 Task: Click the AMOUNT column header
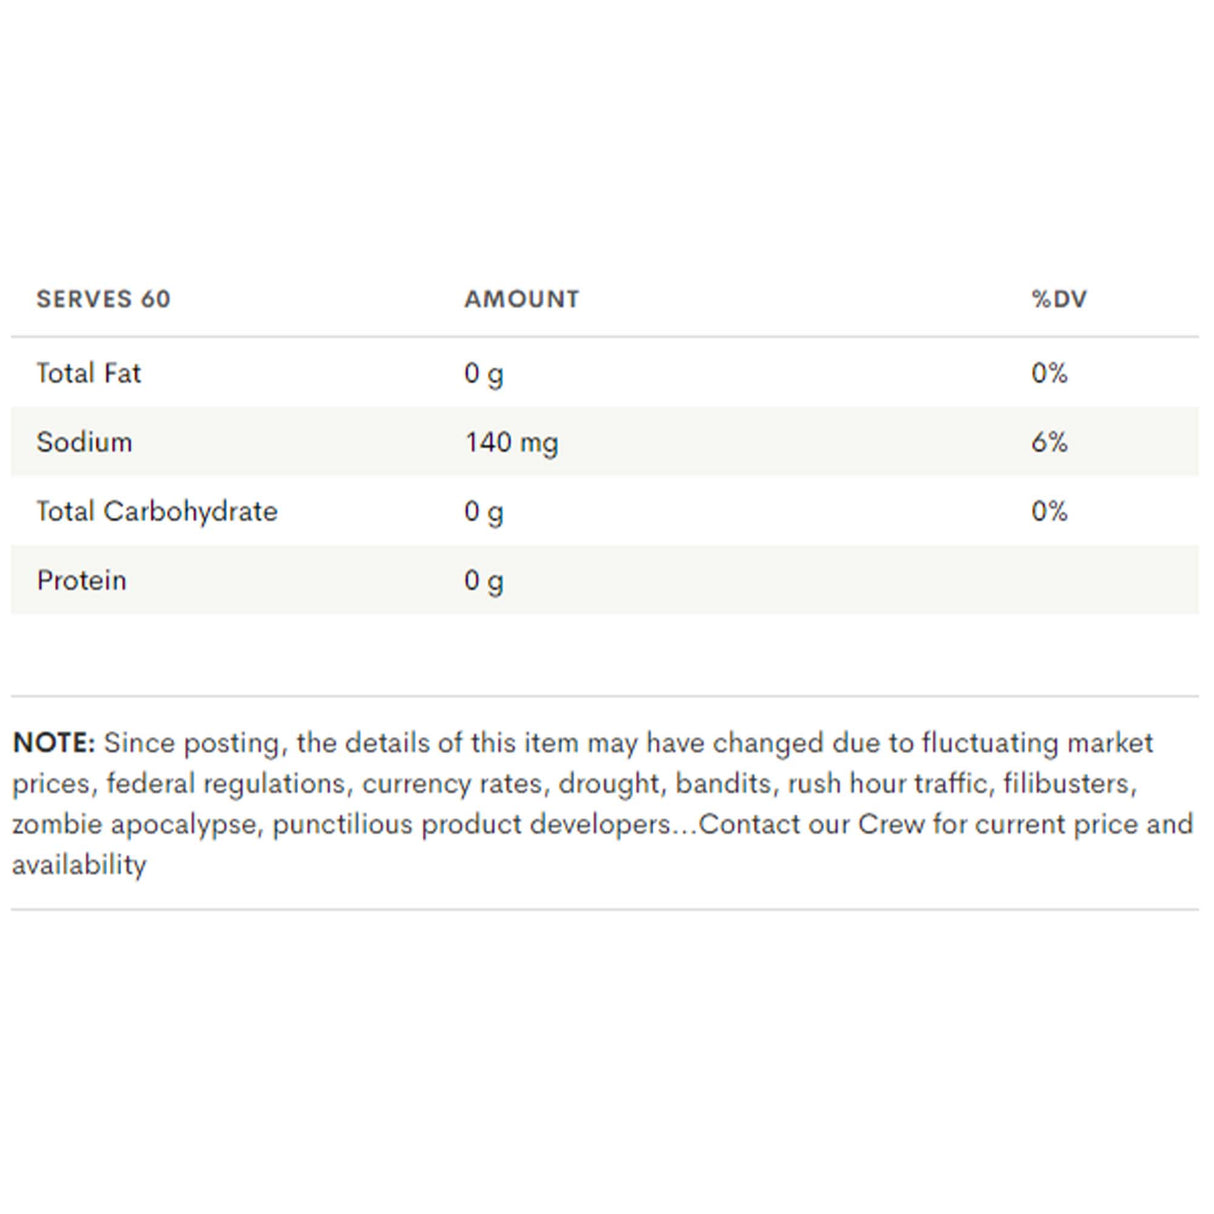click(521, 299)
